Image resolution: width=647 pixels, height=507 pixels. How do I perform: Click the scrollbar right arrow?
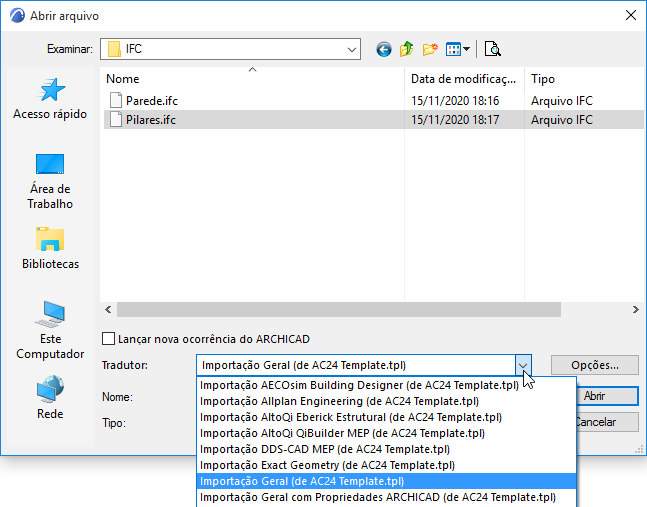coord(635,309)
